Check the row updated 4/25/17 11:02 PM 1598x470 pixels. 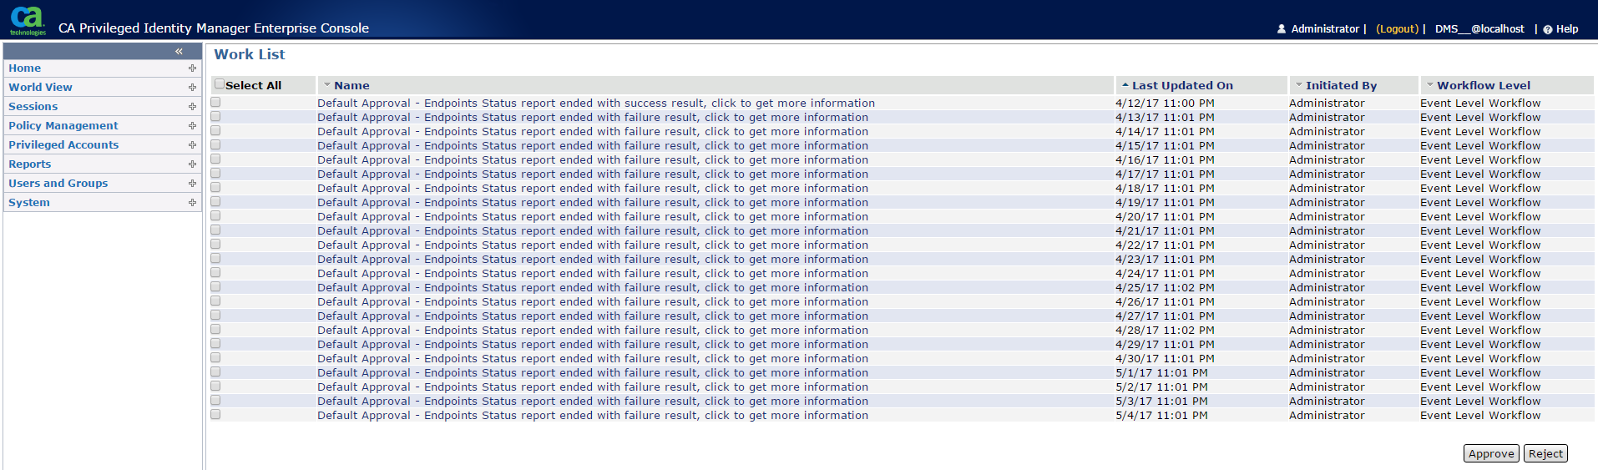(215, 287)
